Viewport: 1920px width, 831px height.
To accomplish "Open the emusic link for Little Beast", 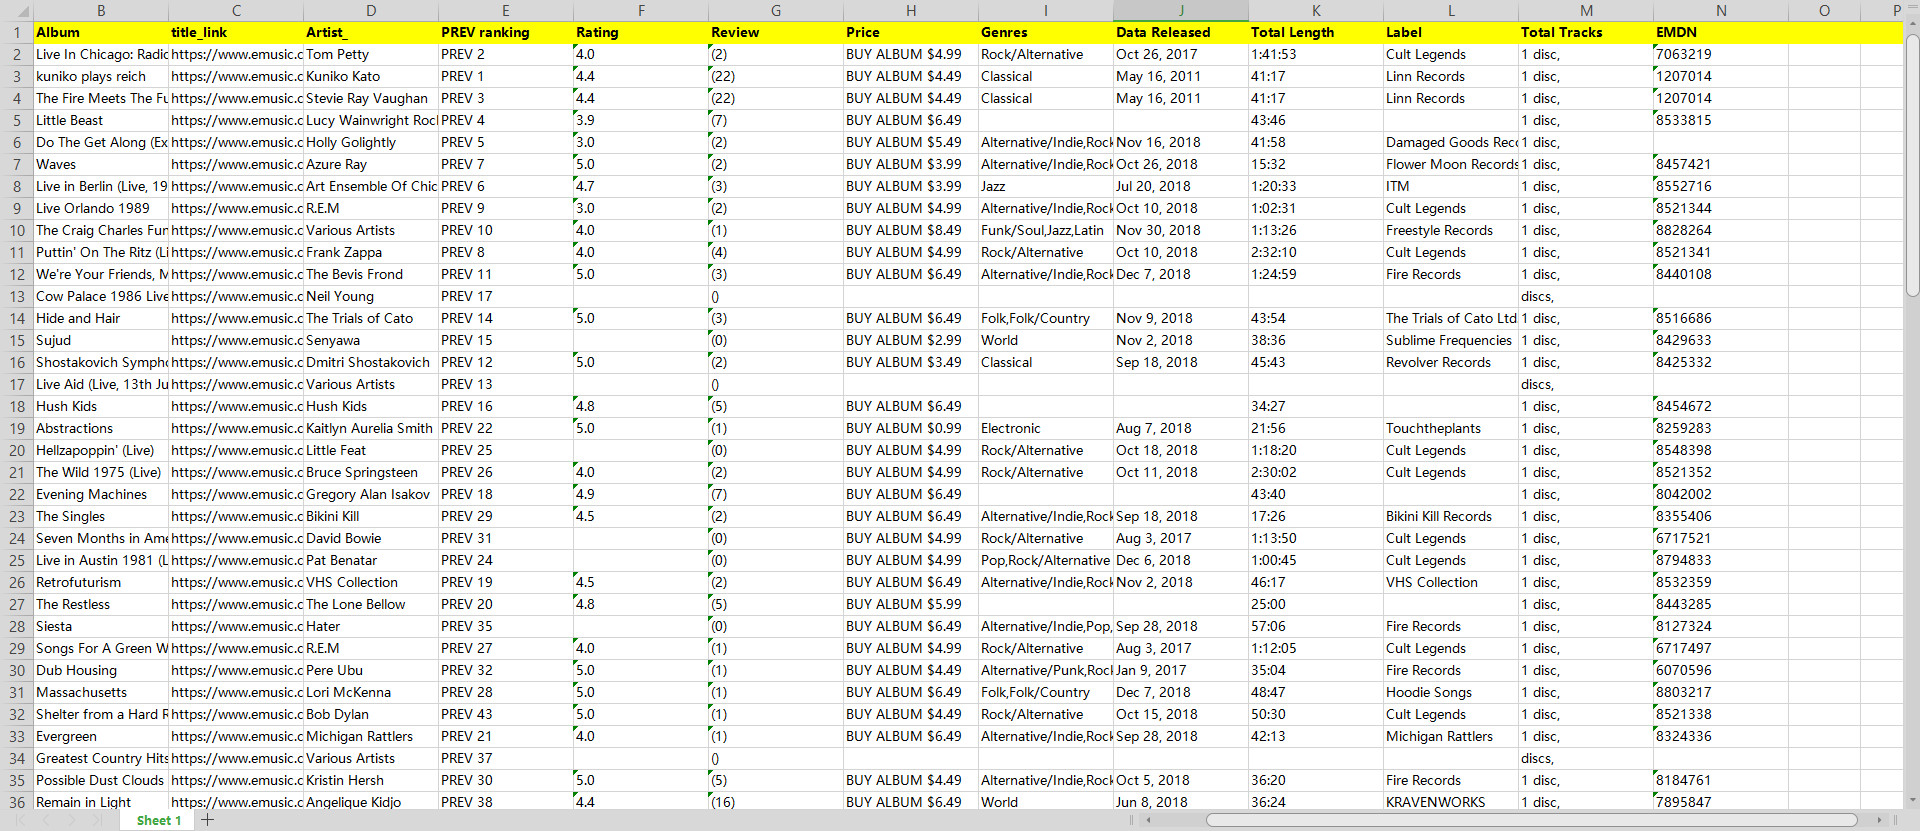I will [x=236, y=120].
